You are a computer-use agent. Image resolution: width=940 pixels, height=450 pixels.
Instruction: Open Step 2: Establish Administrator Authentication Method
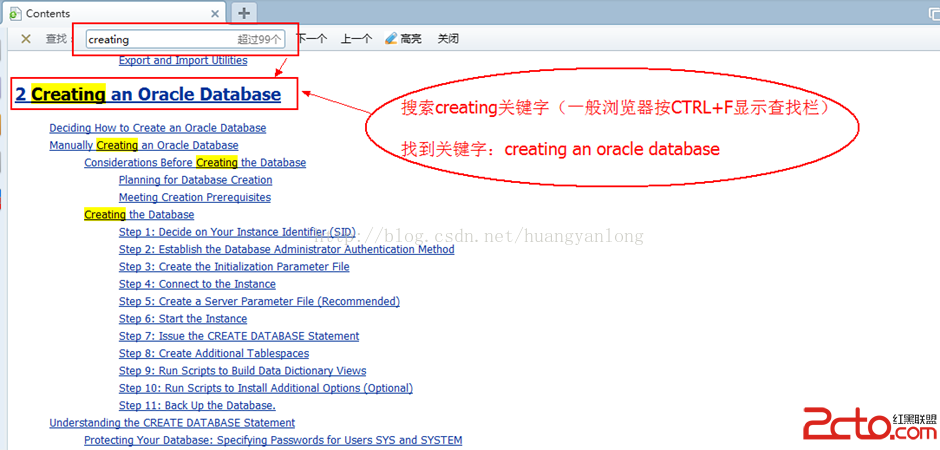(x=287, y=249)
